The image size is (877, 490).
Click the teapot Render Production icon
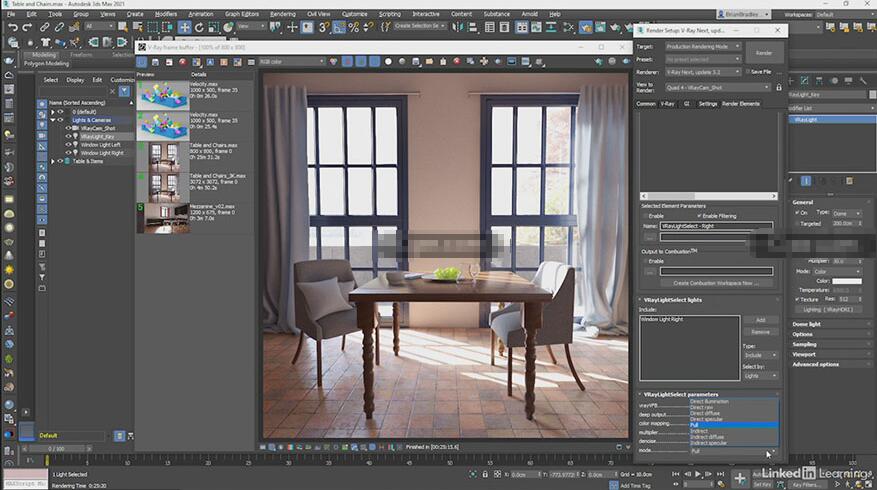(615, 27)
